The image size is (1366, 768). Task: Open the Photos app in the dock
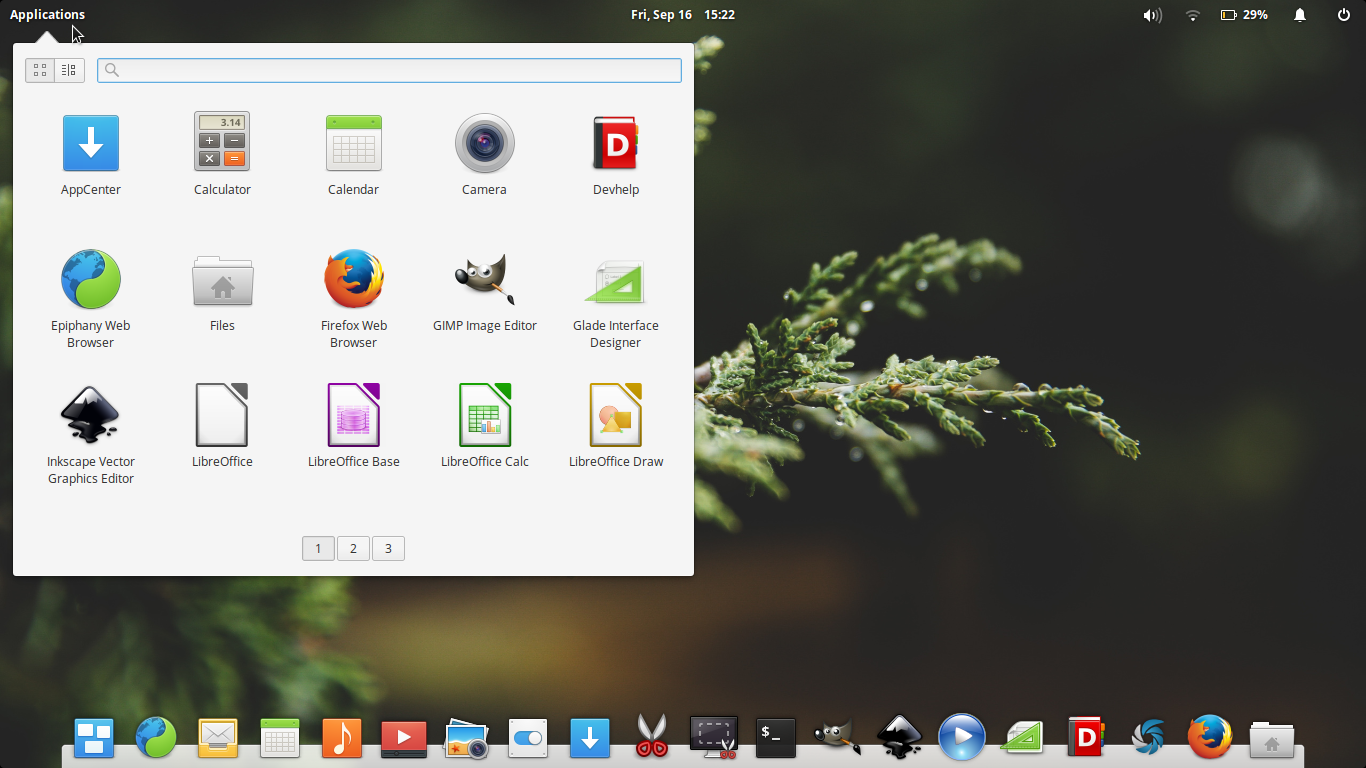point(466,738)
